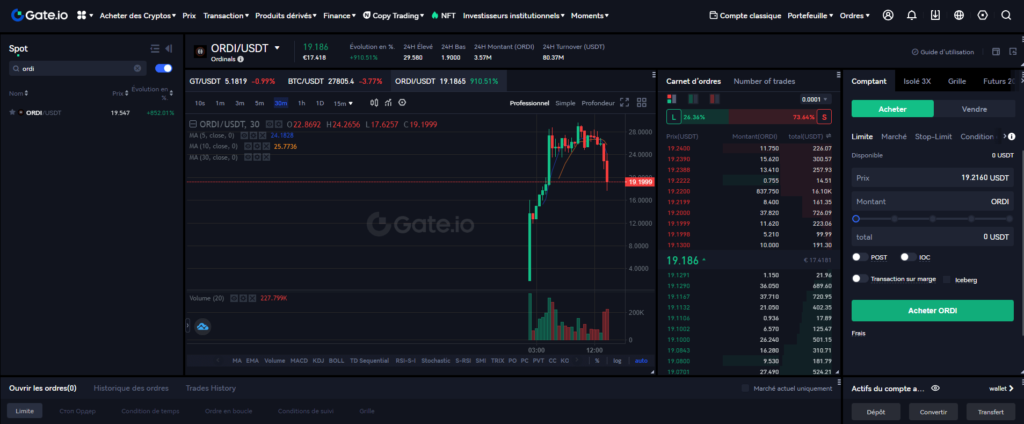Image resolution: width=1024 pixels, height=424 pixels.
Task: Toggle the blue switch in Spot panel
Action: coord(164,68)
